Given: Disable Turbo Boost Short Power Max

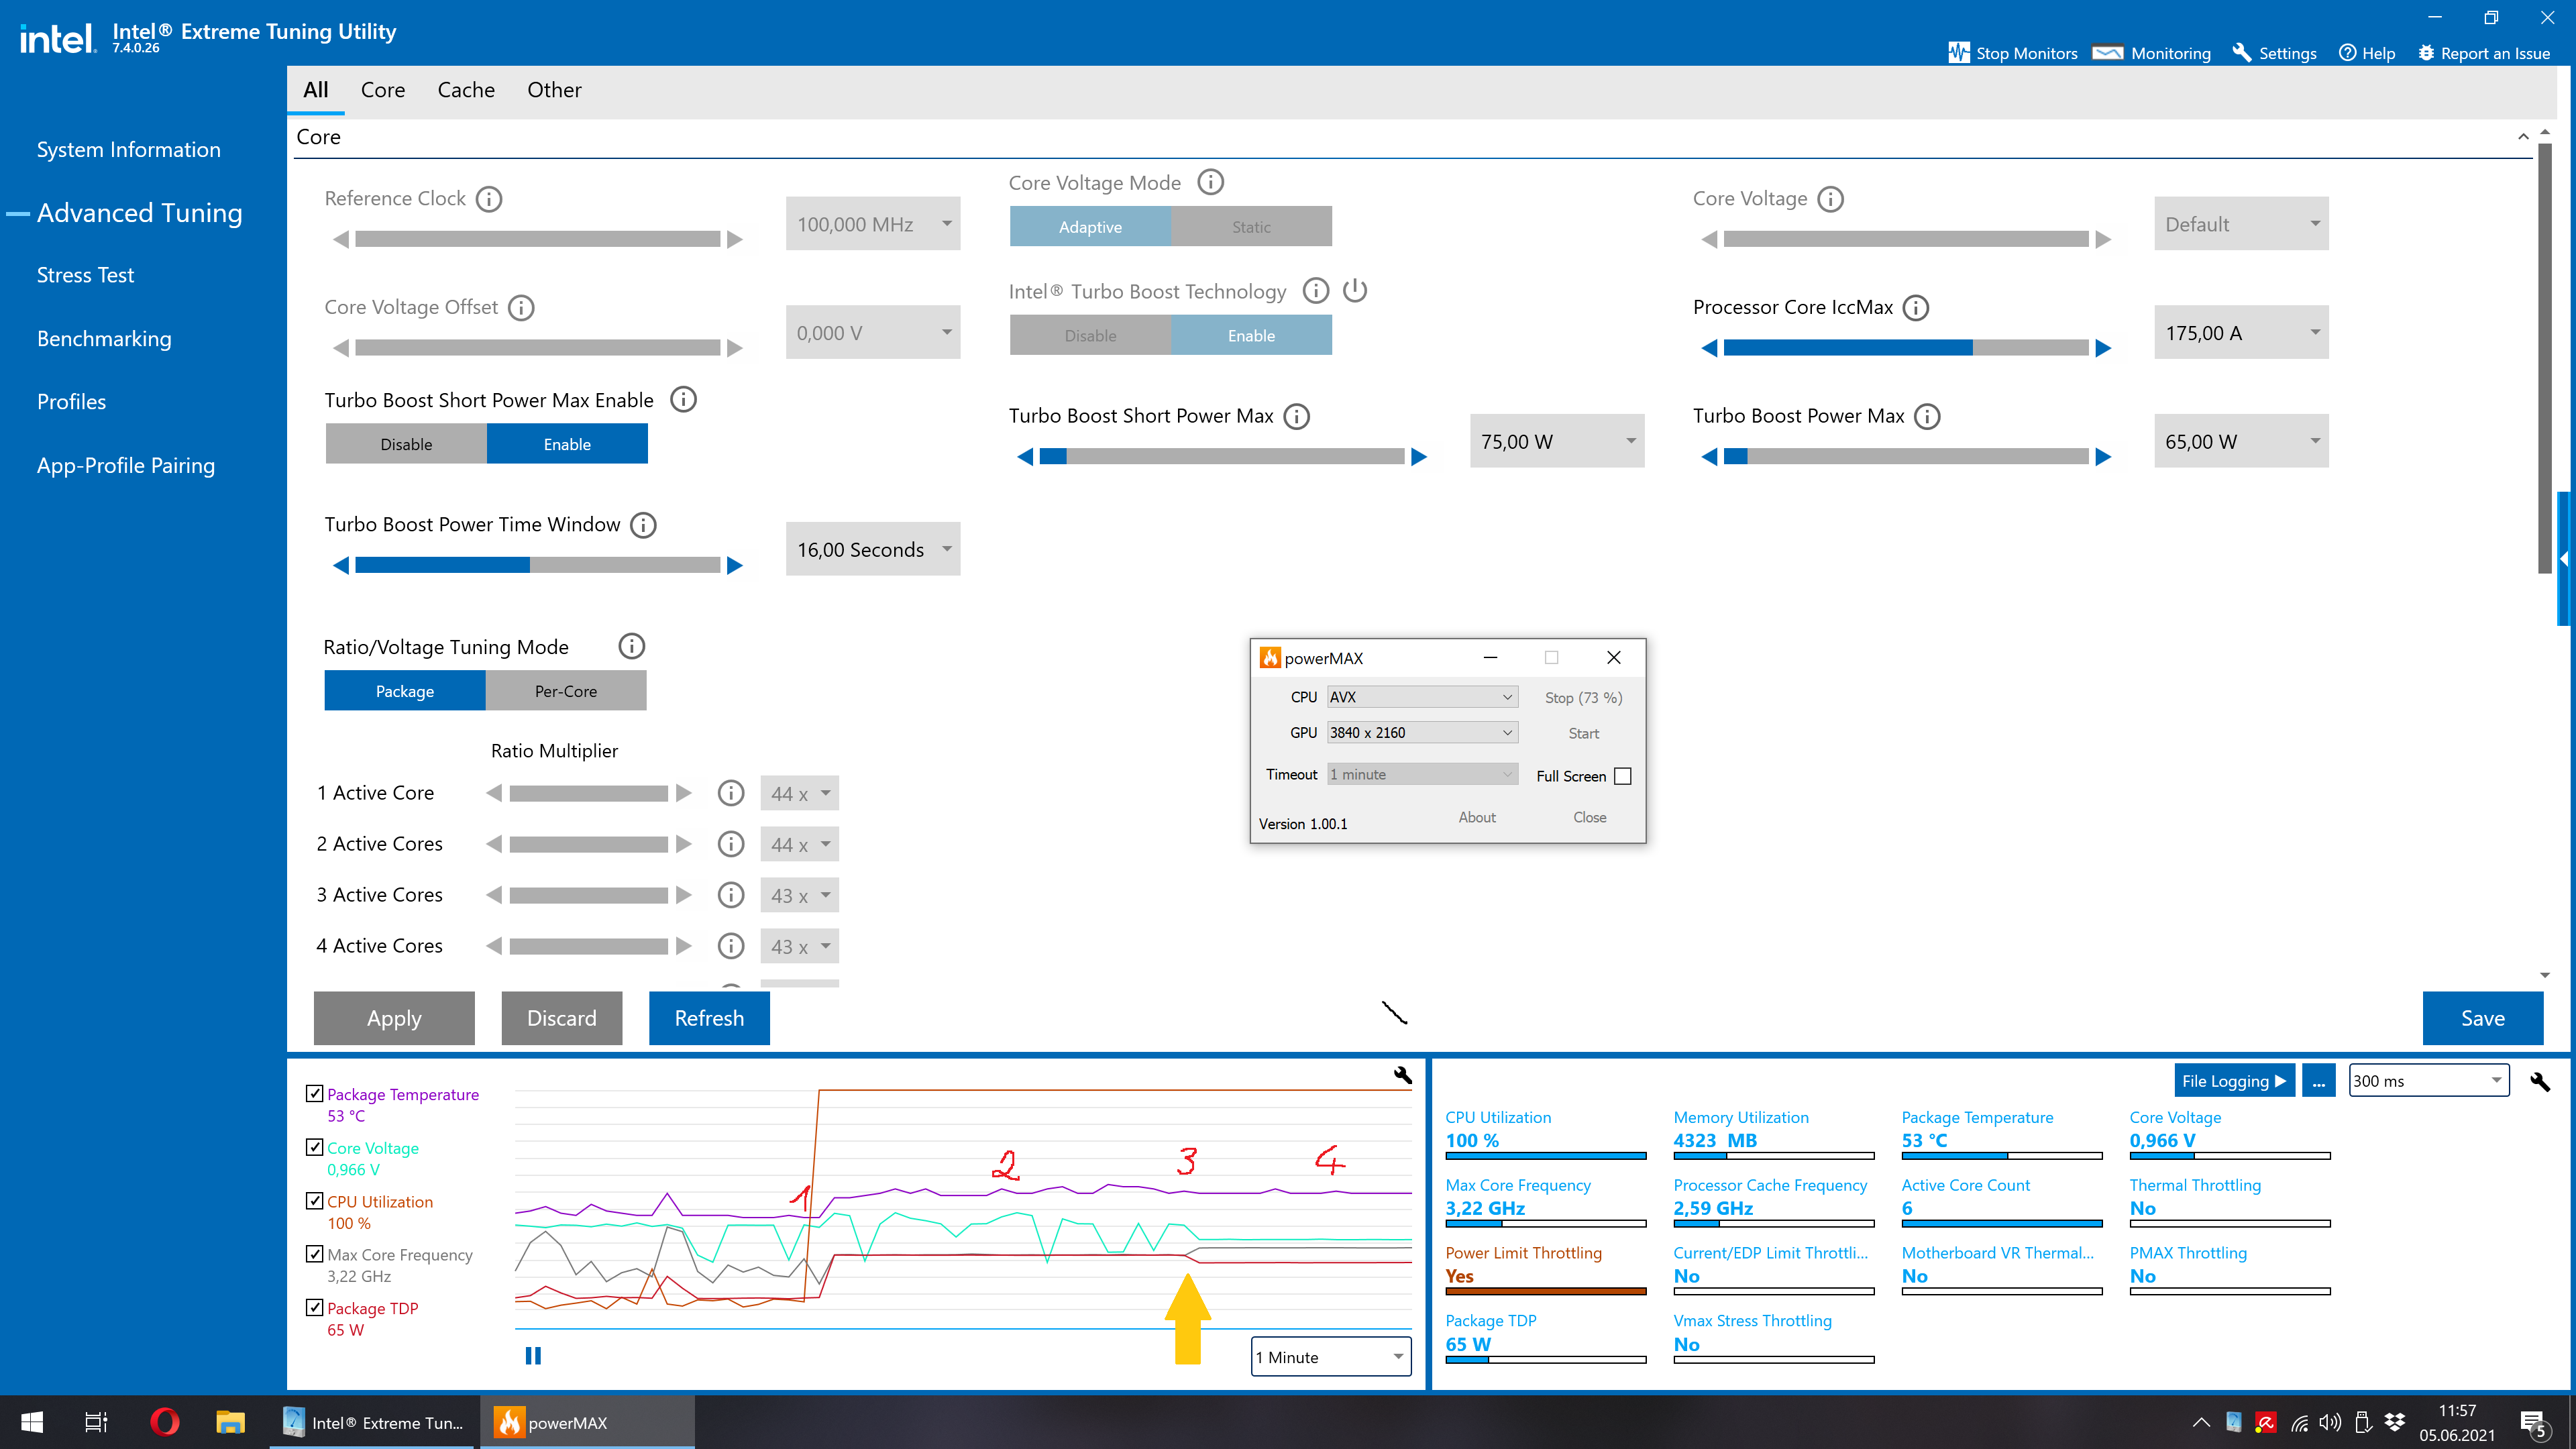Looking at the screenshot, I should [x=406, y=444].
